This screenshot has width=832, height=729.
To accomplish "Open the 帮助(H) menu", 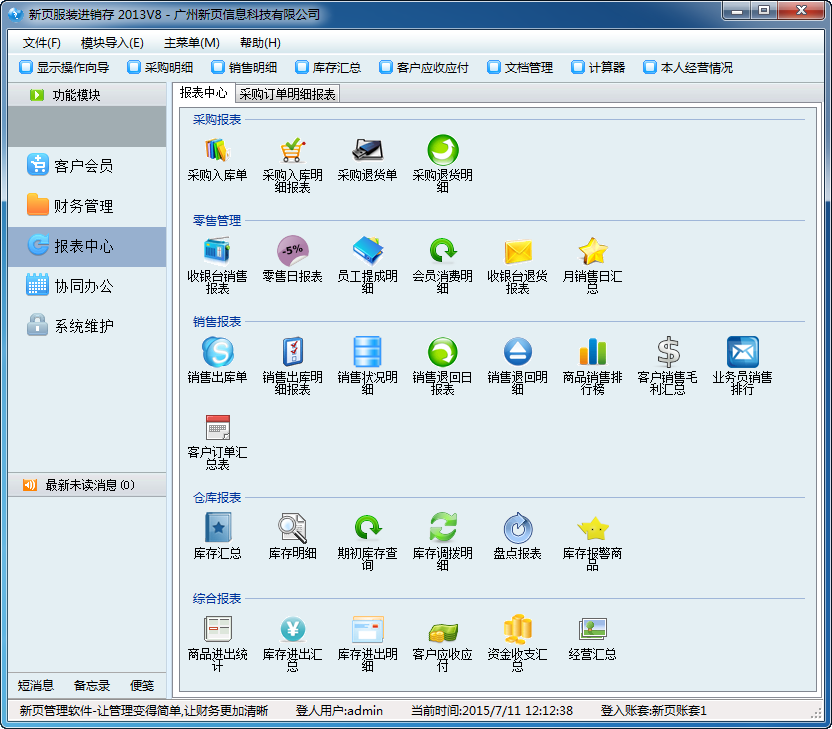I will [260, 43].
